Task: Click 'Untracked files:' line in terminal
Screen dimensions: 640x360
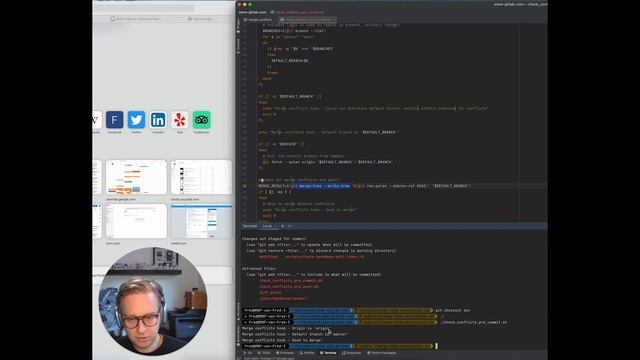Action: pyautogui.click(x=259, y=269)
